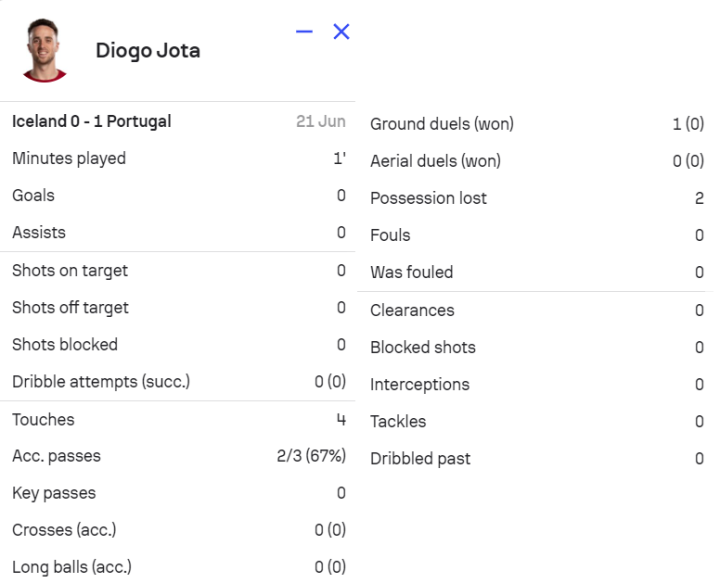Click the Shots on target label
This screenshot has height=583, width=720.
[x=70, y=270]
